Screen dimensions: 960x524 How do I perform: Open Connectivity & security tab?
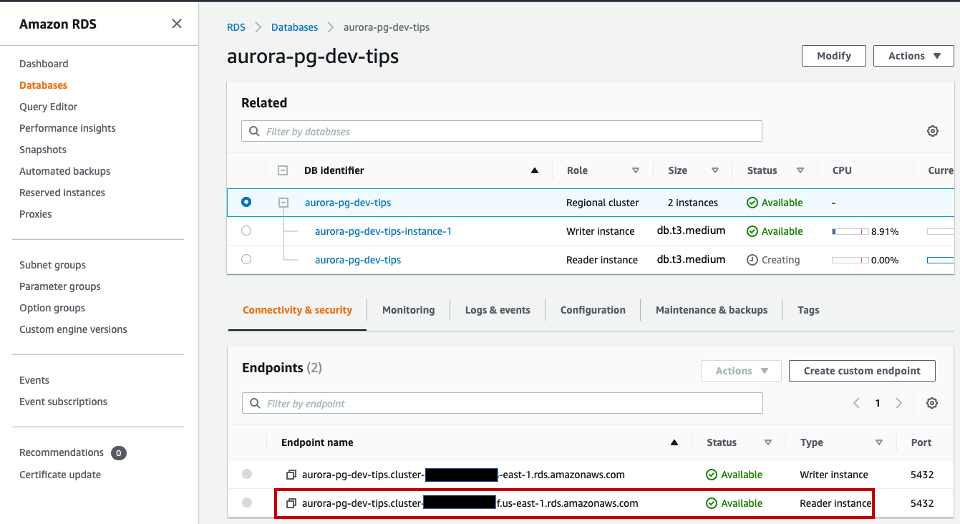pyautogui.click(x=297, y=310)
